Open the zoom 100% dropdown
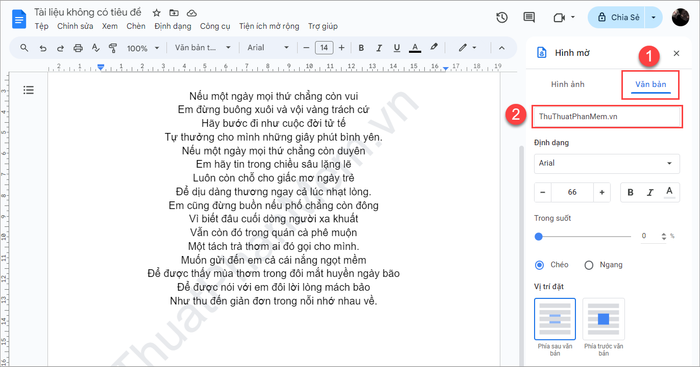Image resolution: width=700 pixels, height=367 pixels. [x=143, y=48]
